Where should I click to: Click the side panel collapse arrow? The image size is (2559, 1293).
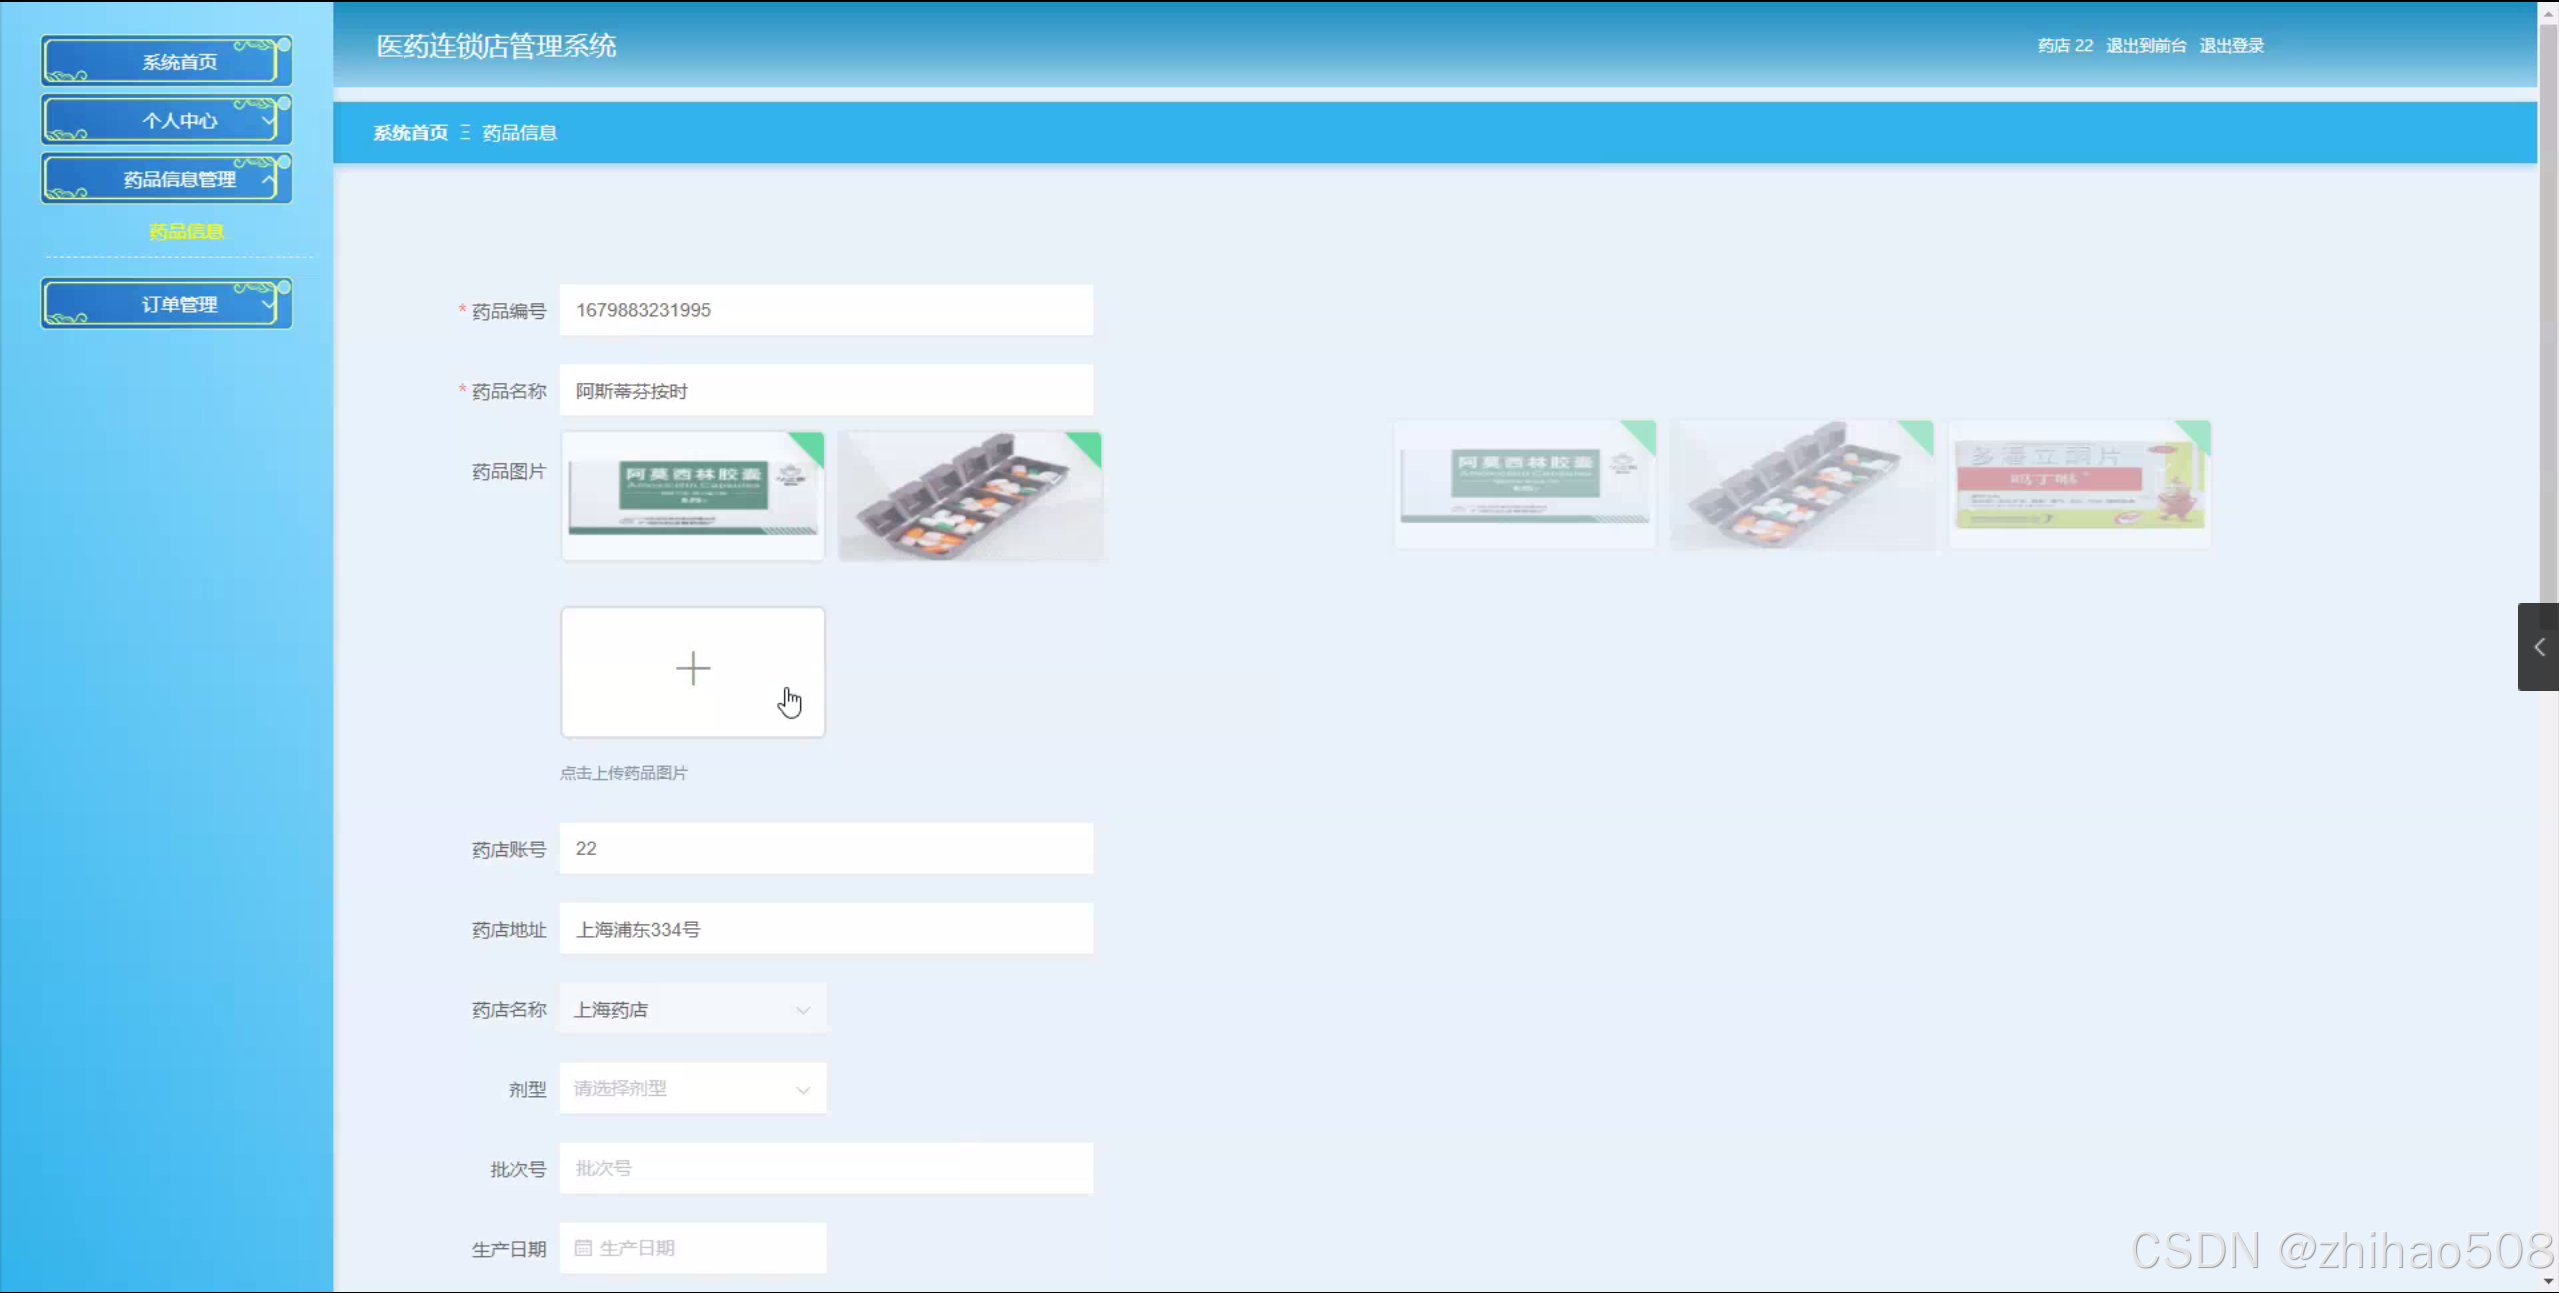pyautogui.click(x=2538, y=647)
